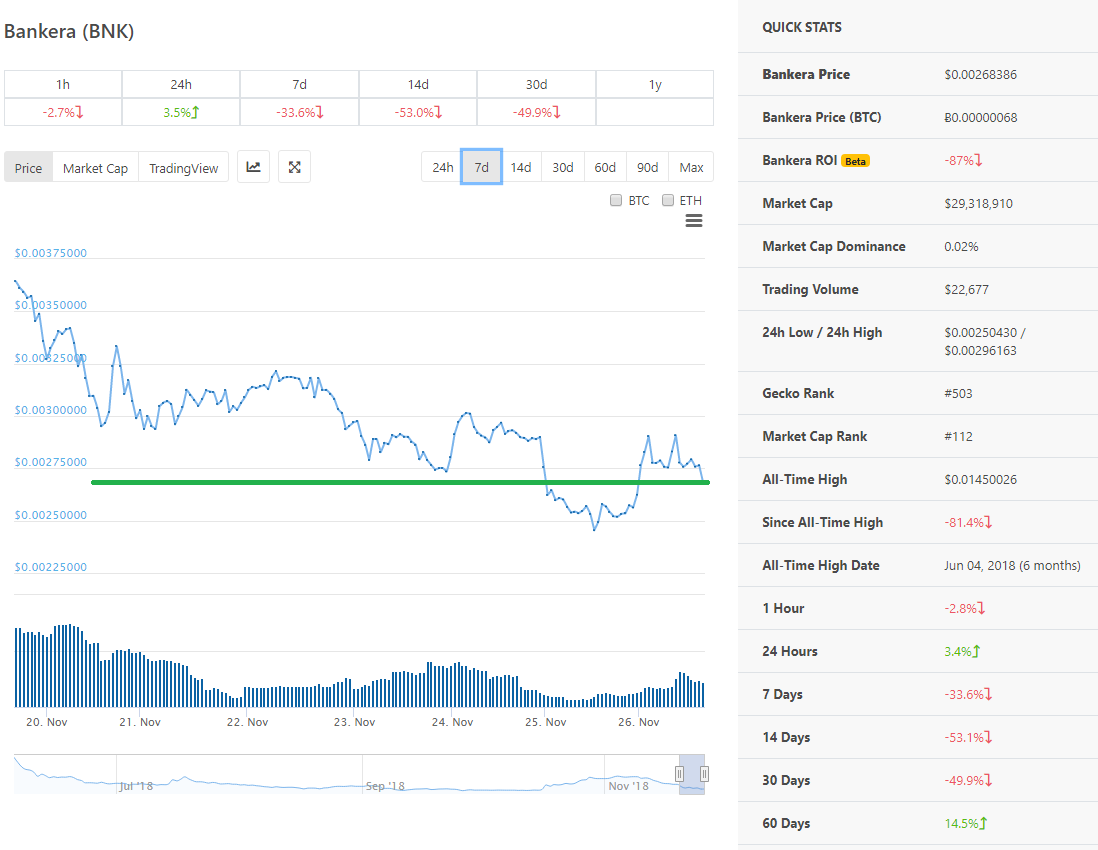The image size is (1098, 850).
Task: Click the Trading Volume value $22,677
Action: (x=966, y=290)
